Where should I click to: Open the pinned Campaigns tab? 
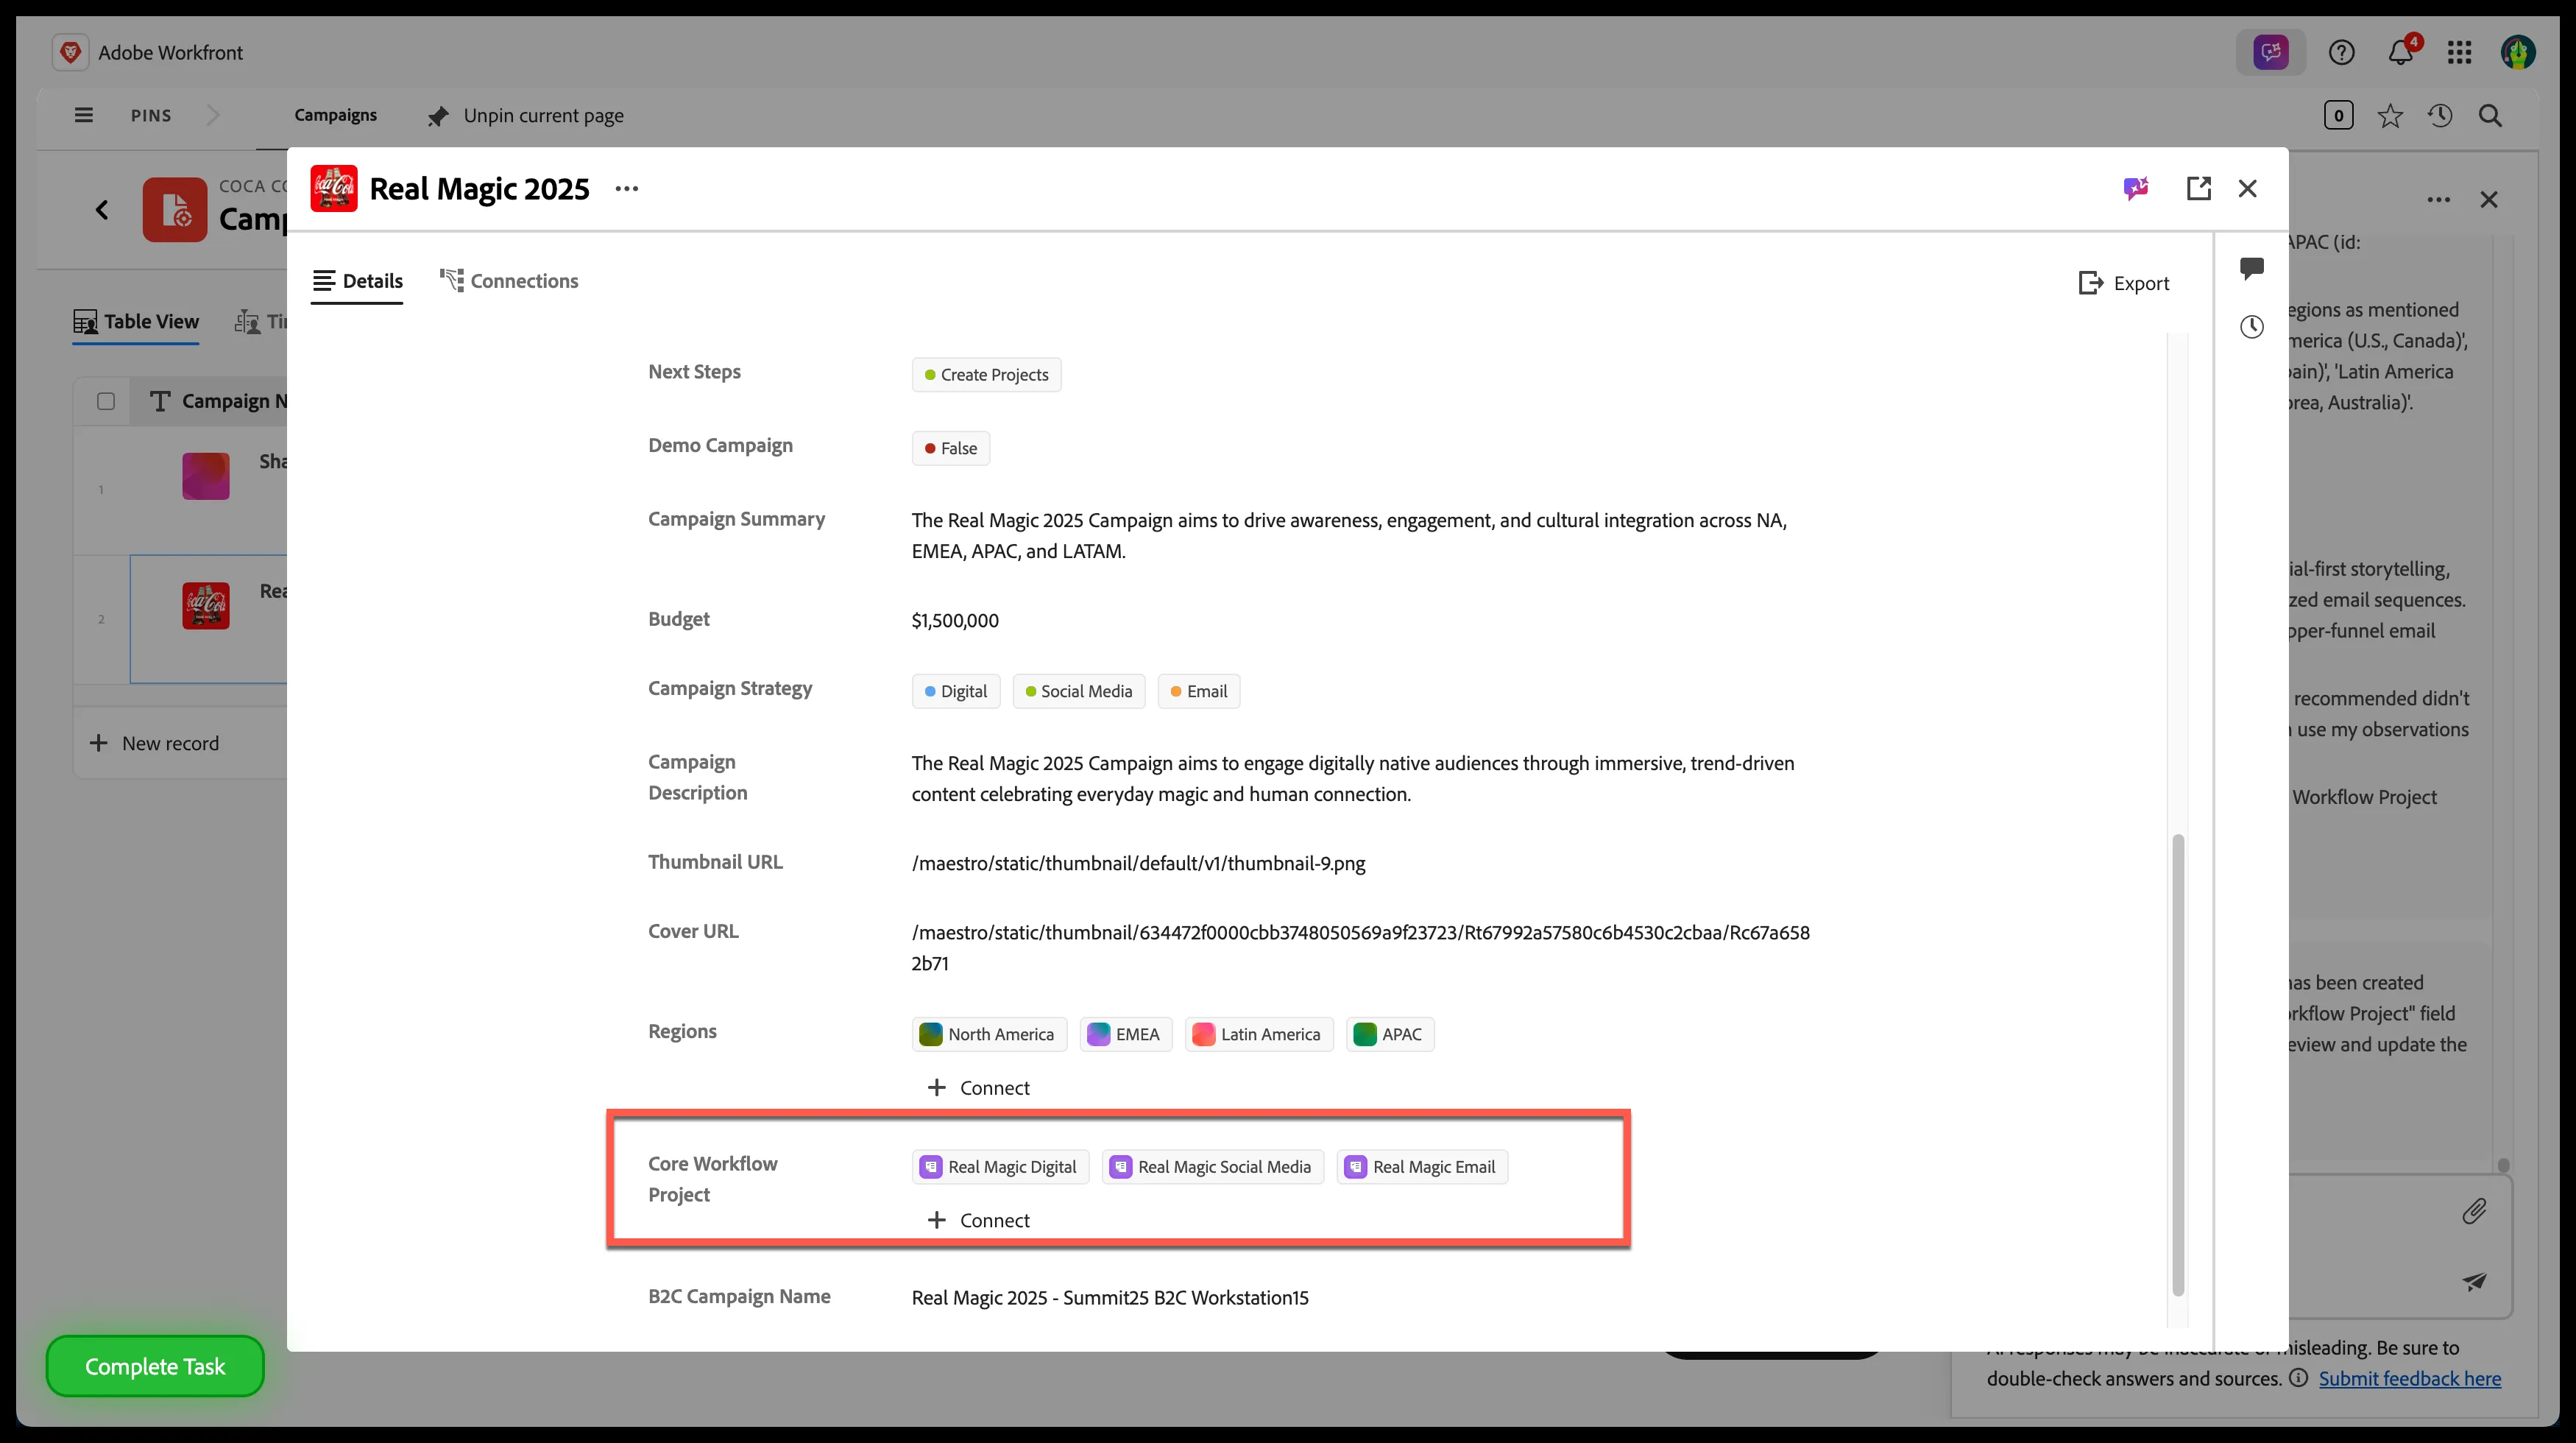tap(335, 115)
